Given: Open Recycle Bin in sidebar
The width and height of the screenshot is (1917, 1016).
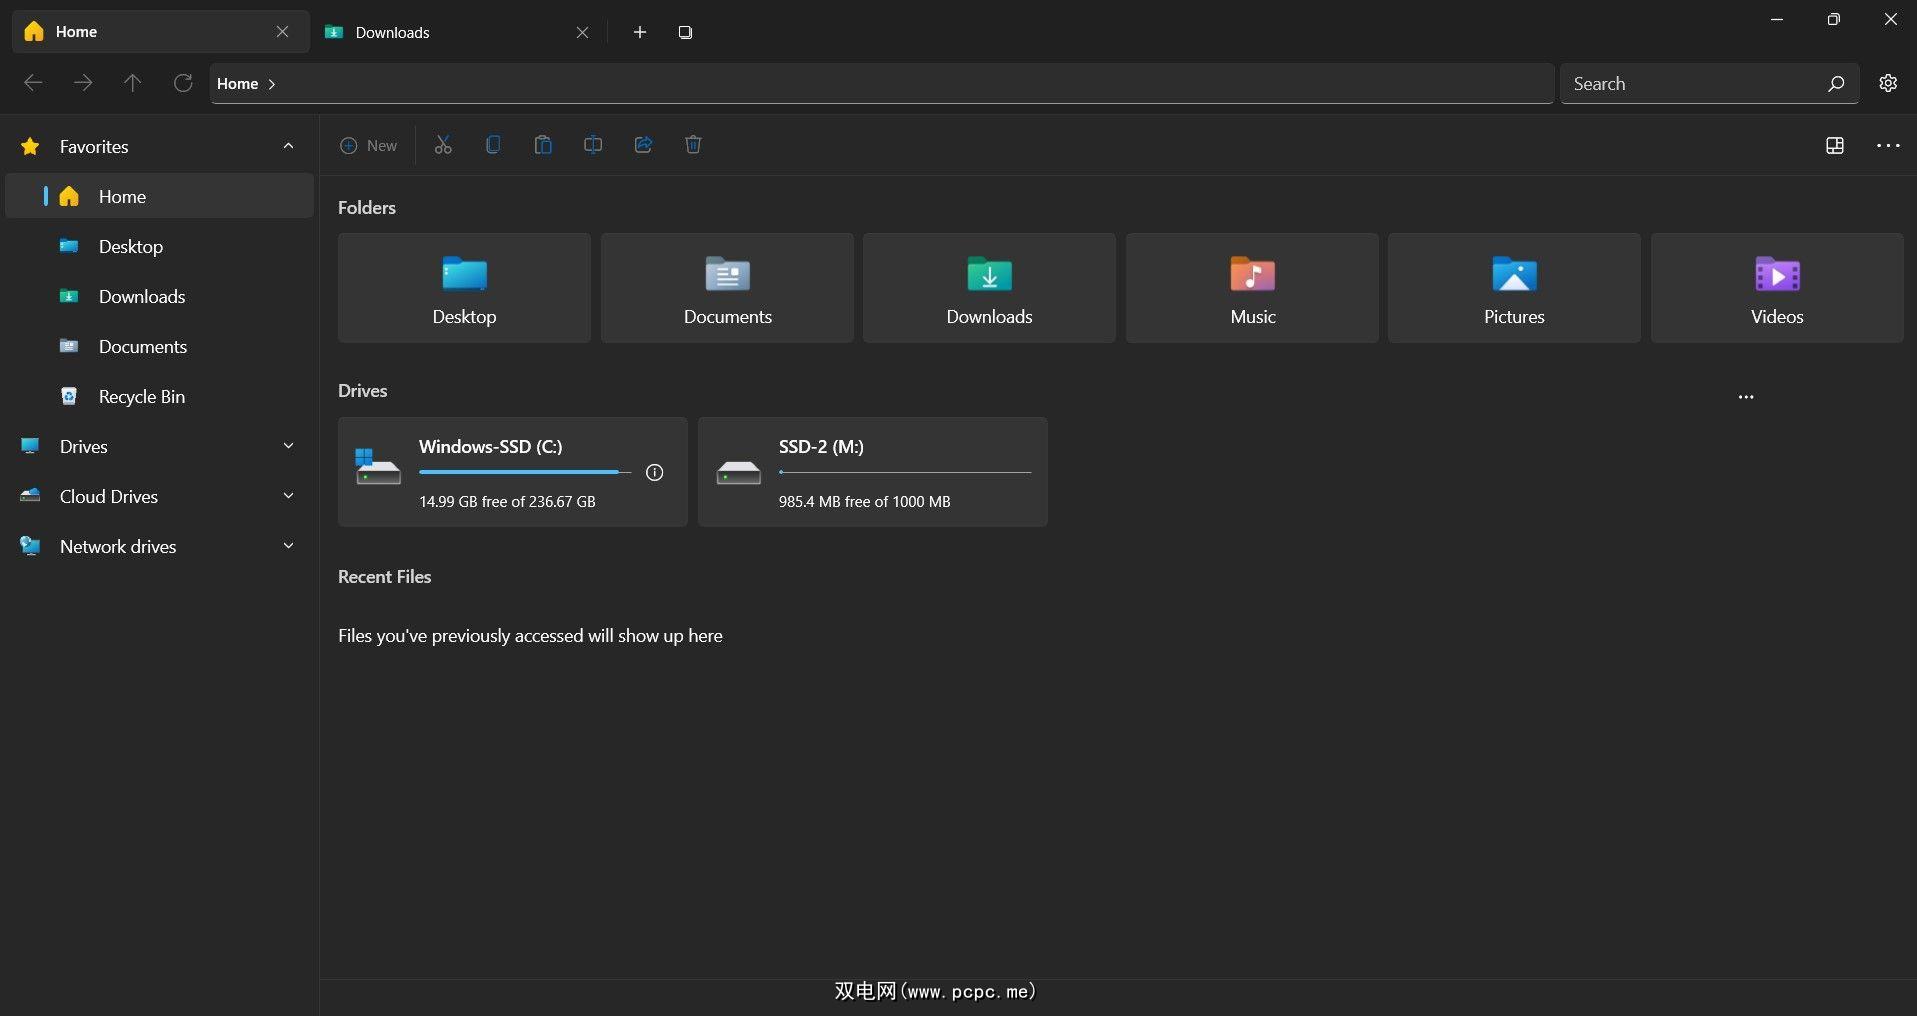Looking at the screenshot, I should point(141,397).
